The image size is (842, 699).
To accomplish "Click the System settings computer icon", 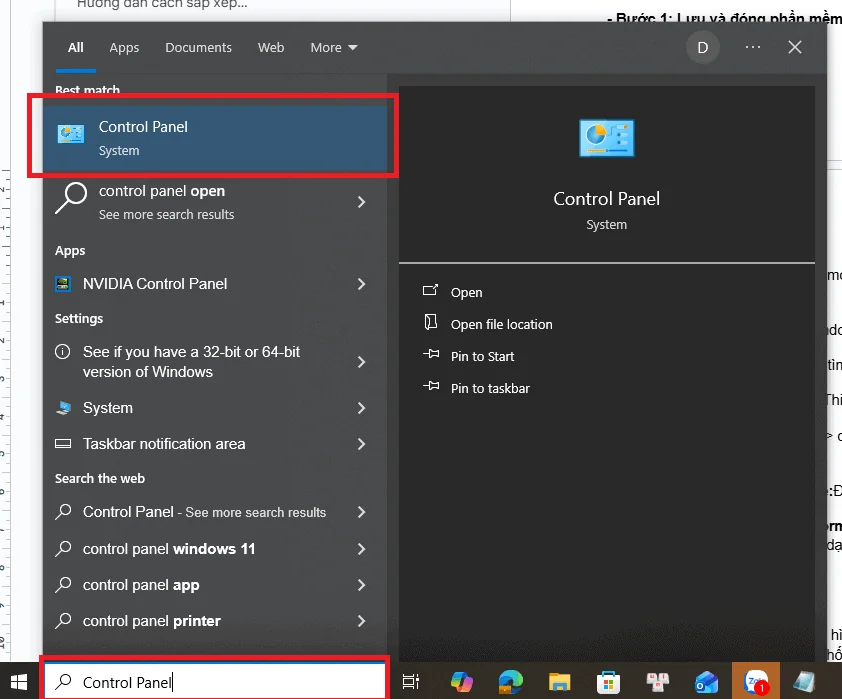I will pos(63,408).
